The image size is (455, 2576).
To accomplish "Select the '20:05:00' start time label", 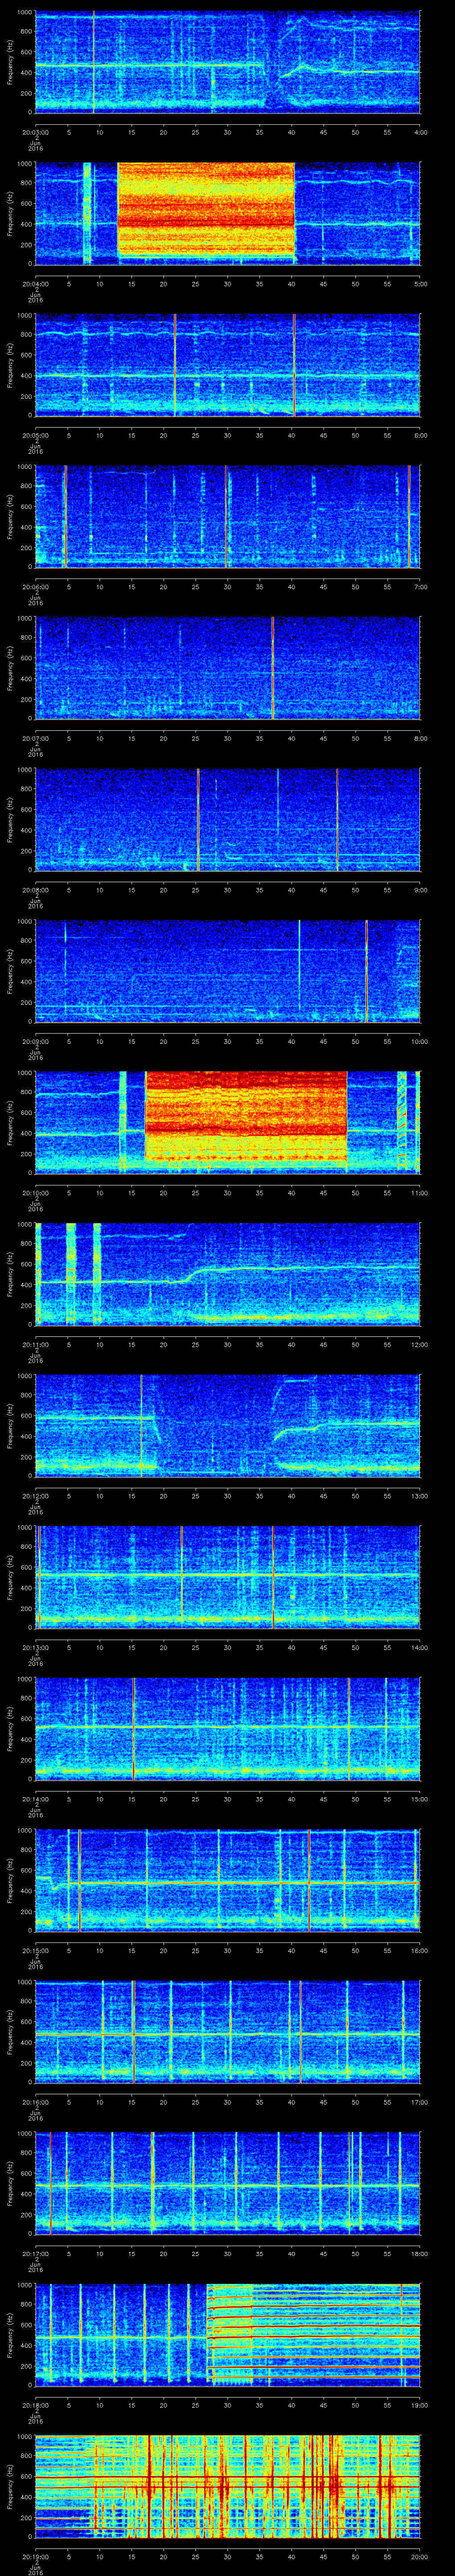I will 35,435.
